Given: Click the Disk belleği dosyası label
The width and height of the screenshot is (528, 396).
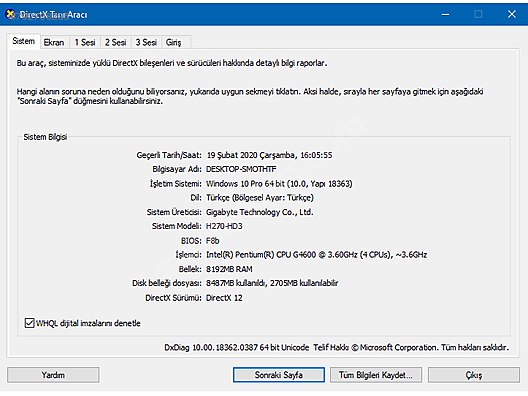Looking at the screenshot, I should tap(167, 283).
